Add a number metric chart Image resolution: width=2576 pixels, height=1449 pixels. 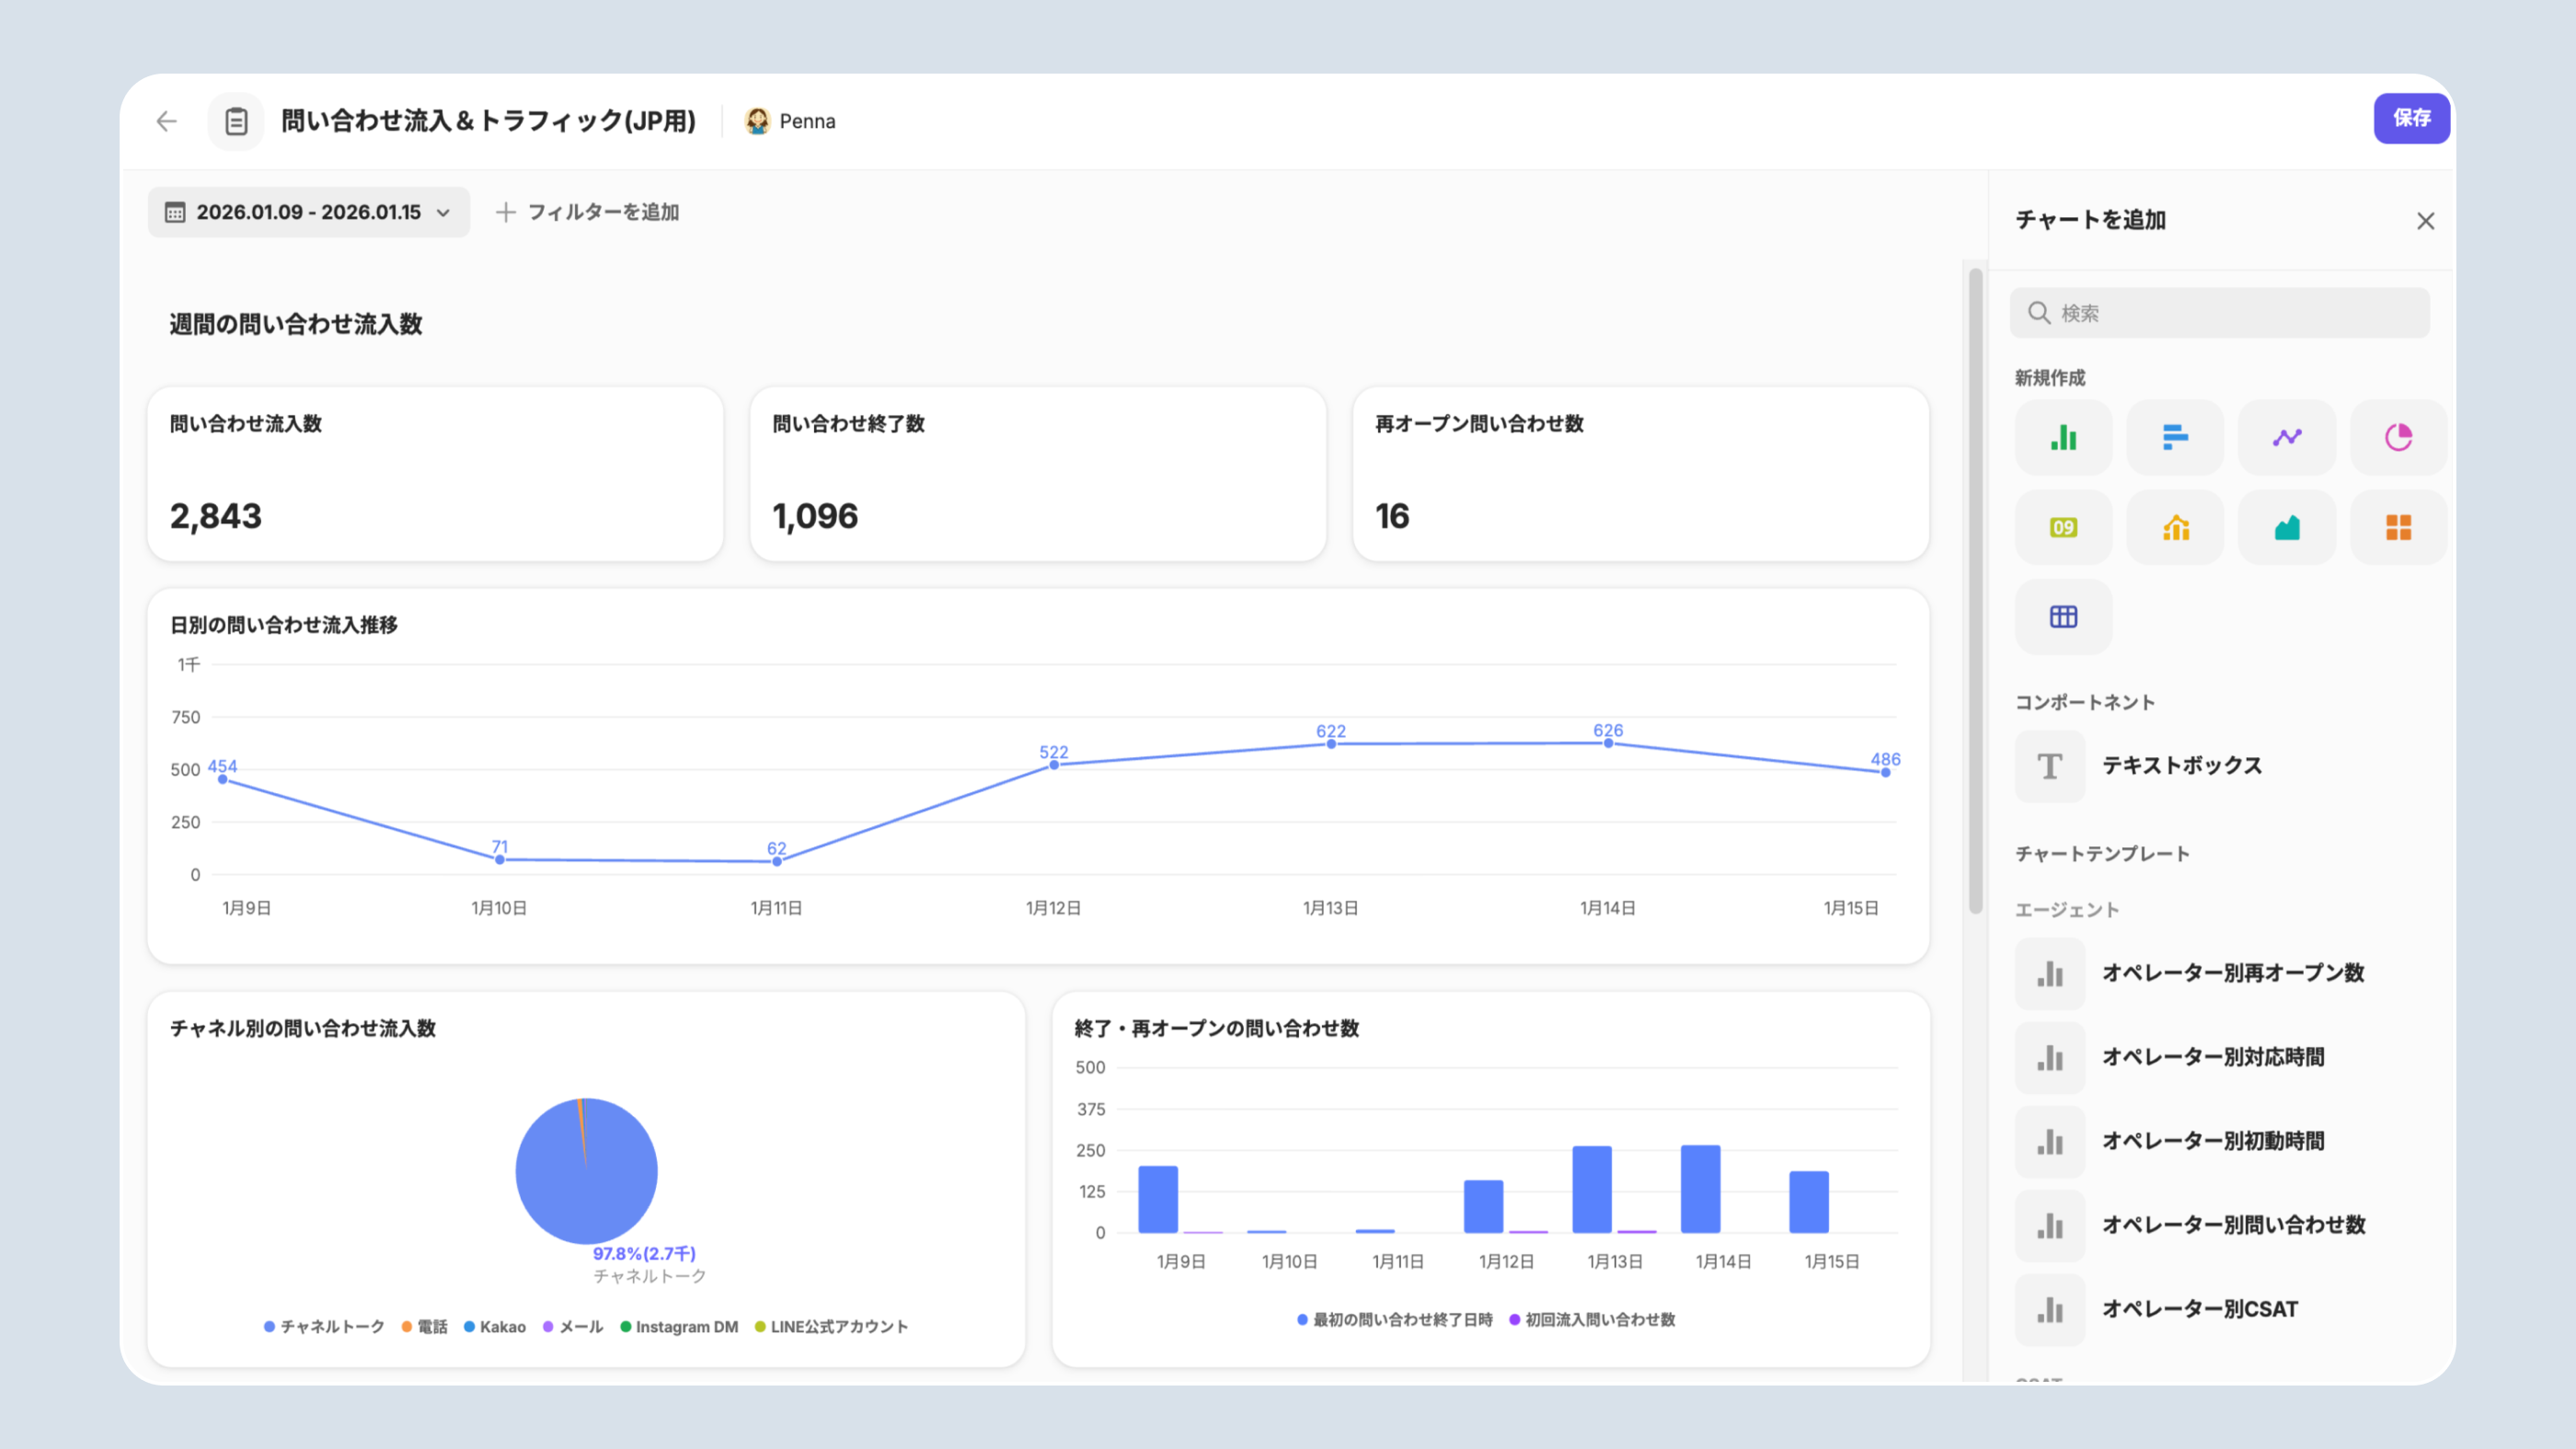point(2063,527)
